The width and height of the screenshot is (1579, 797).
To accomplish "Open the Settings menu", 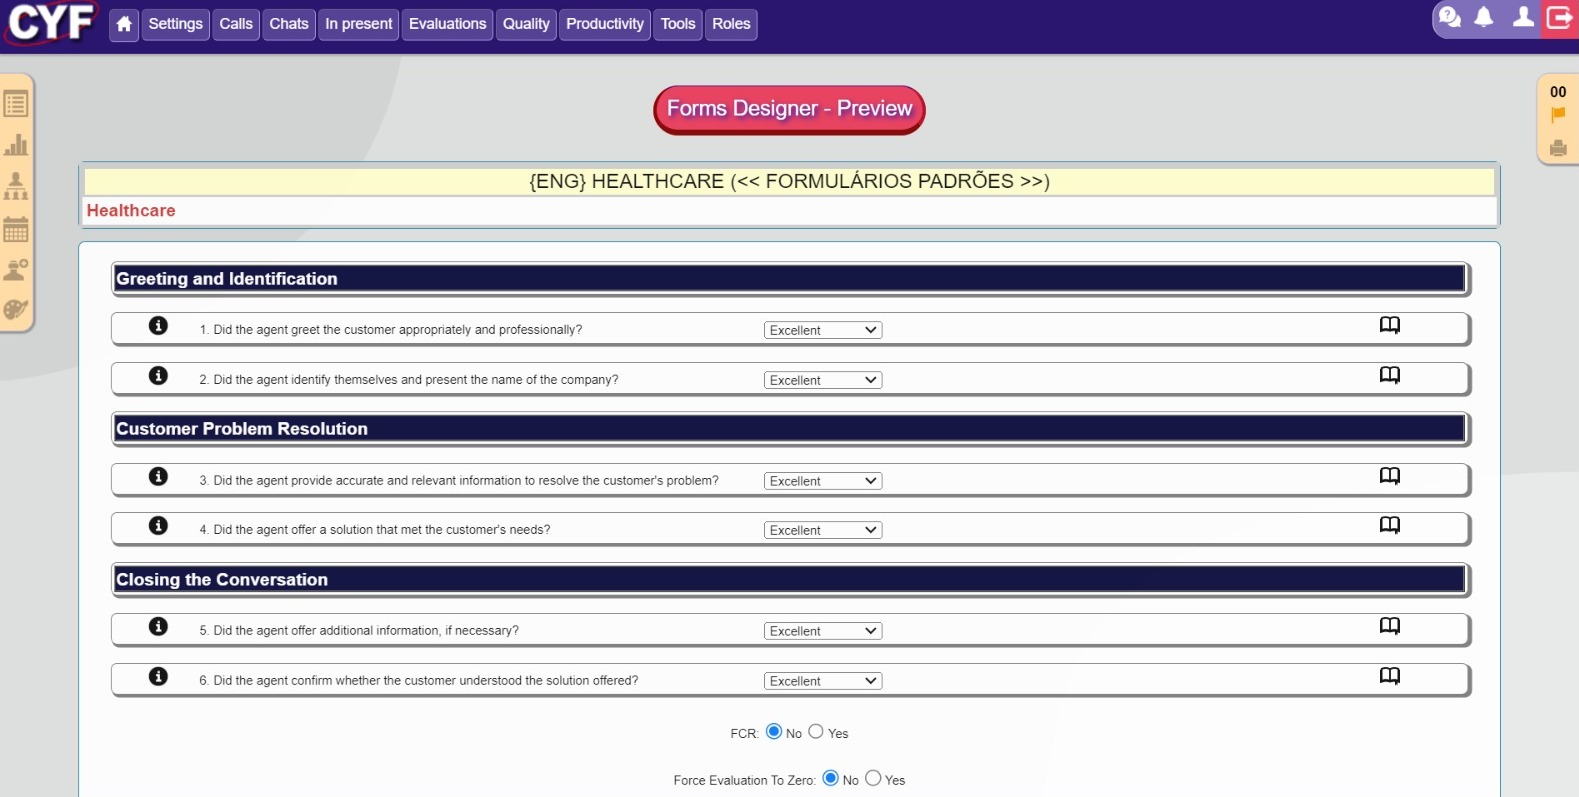I will [x=176, y=24].
